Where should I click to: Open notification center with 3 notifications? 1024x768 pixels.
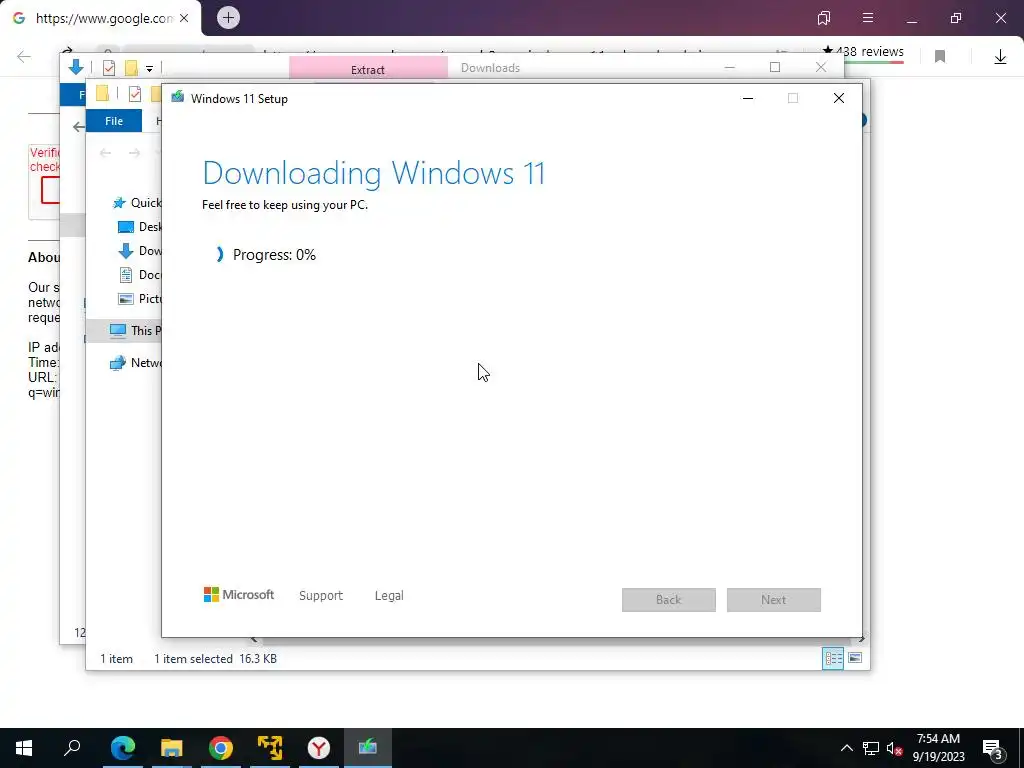point(992,748)
